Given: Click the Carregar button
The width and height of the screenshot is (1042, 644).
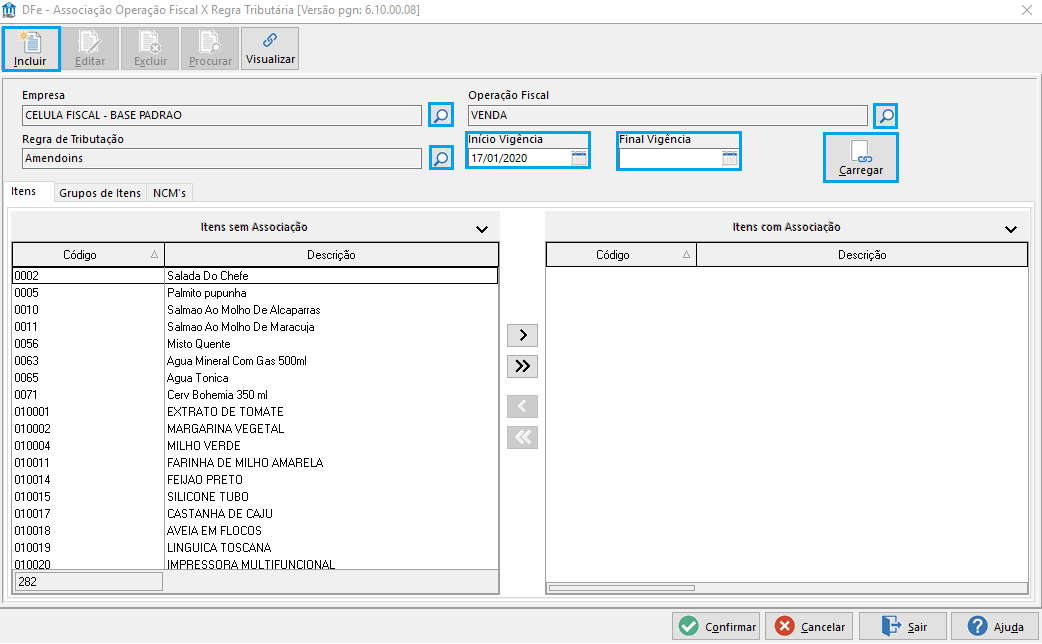Looking at the screenshot, I should coord(861,158).
